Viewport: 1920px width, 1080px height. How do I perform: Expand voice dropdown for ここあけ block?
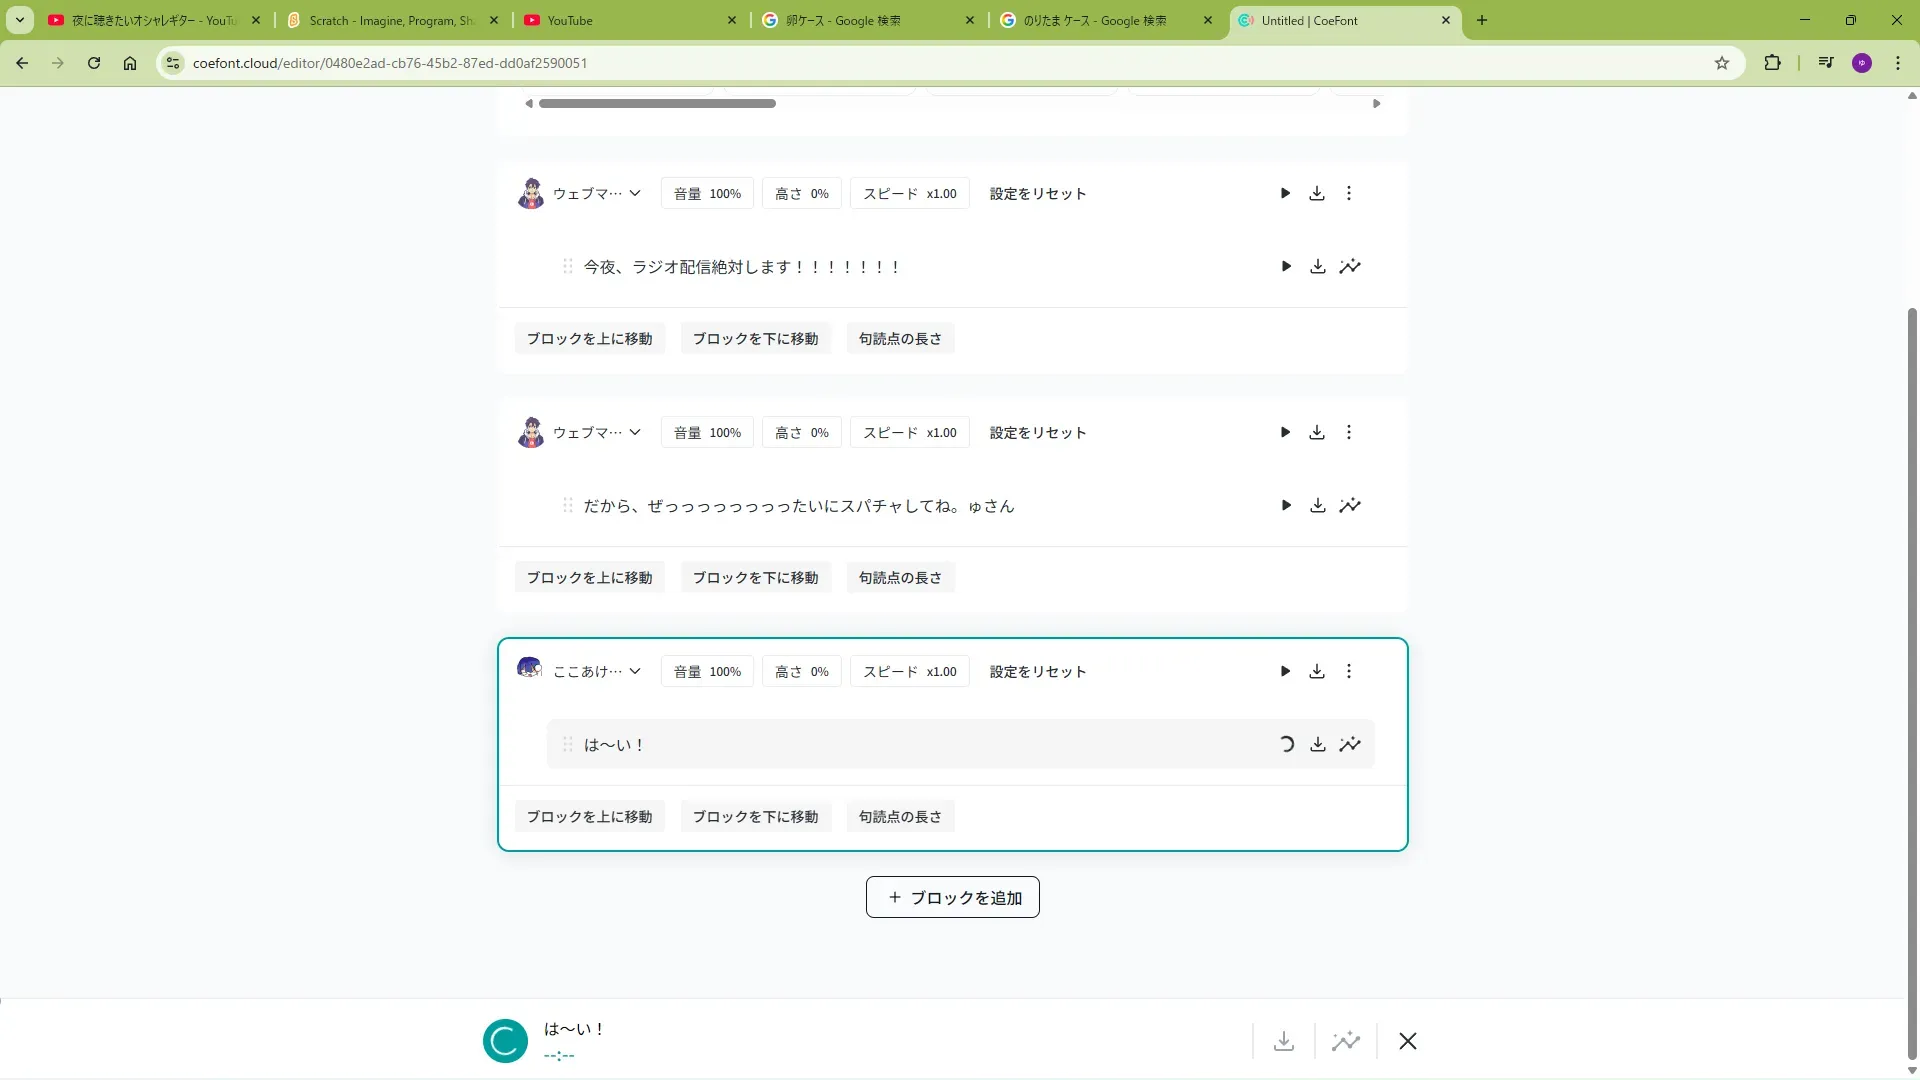635,671
